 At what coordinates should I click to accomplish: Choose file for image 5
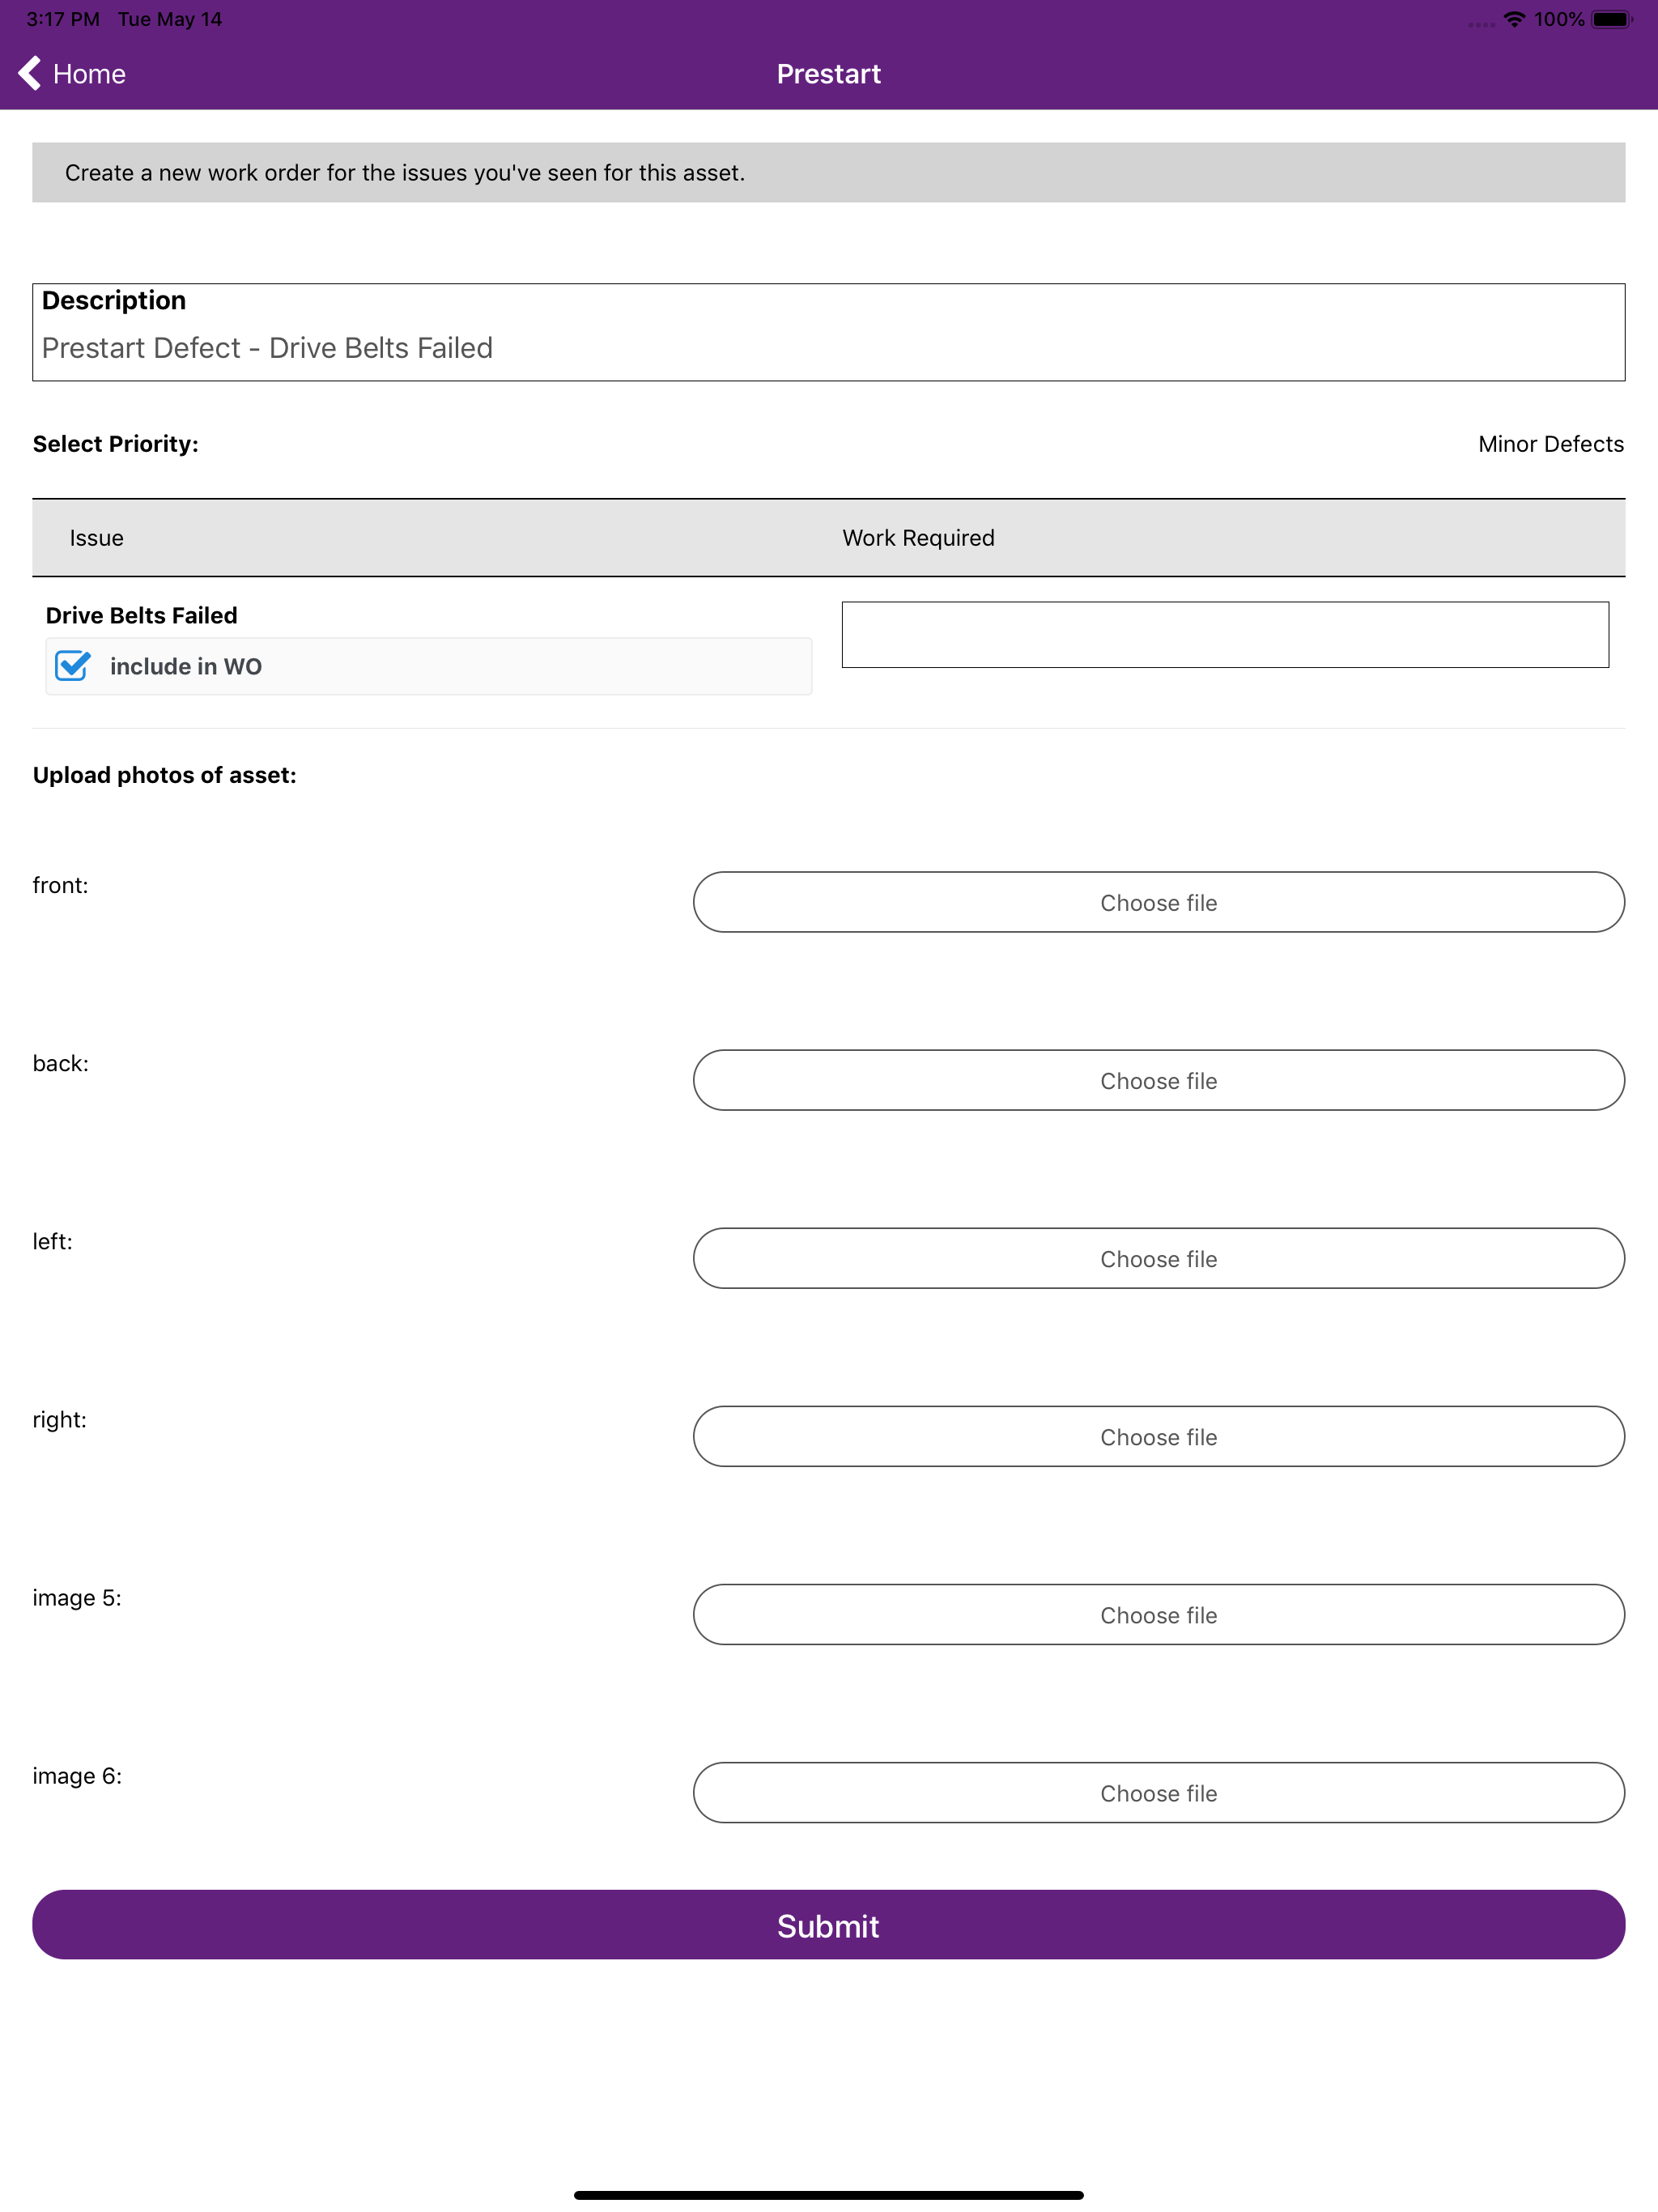pos(1158,1614)
